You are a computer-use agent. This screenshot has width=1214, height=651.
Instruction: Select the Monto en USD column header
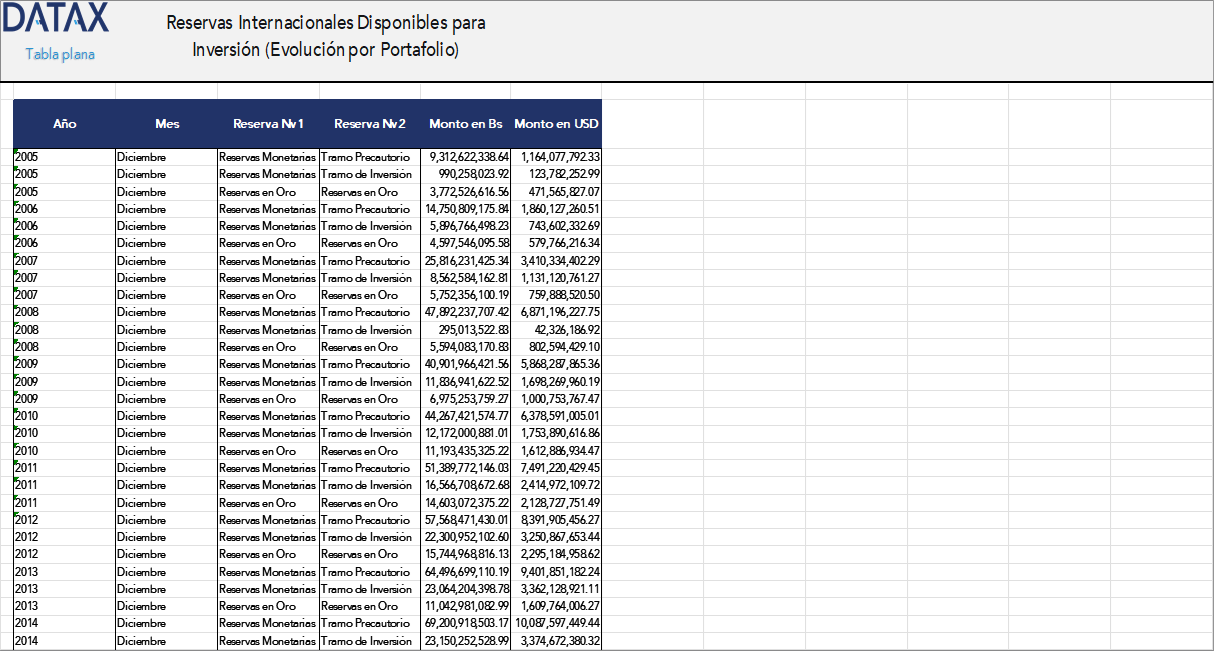[556, 124]
